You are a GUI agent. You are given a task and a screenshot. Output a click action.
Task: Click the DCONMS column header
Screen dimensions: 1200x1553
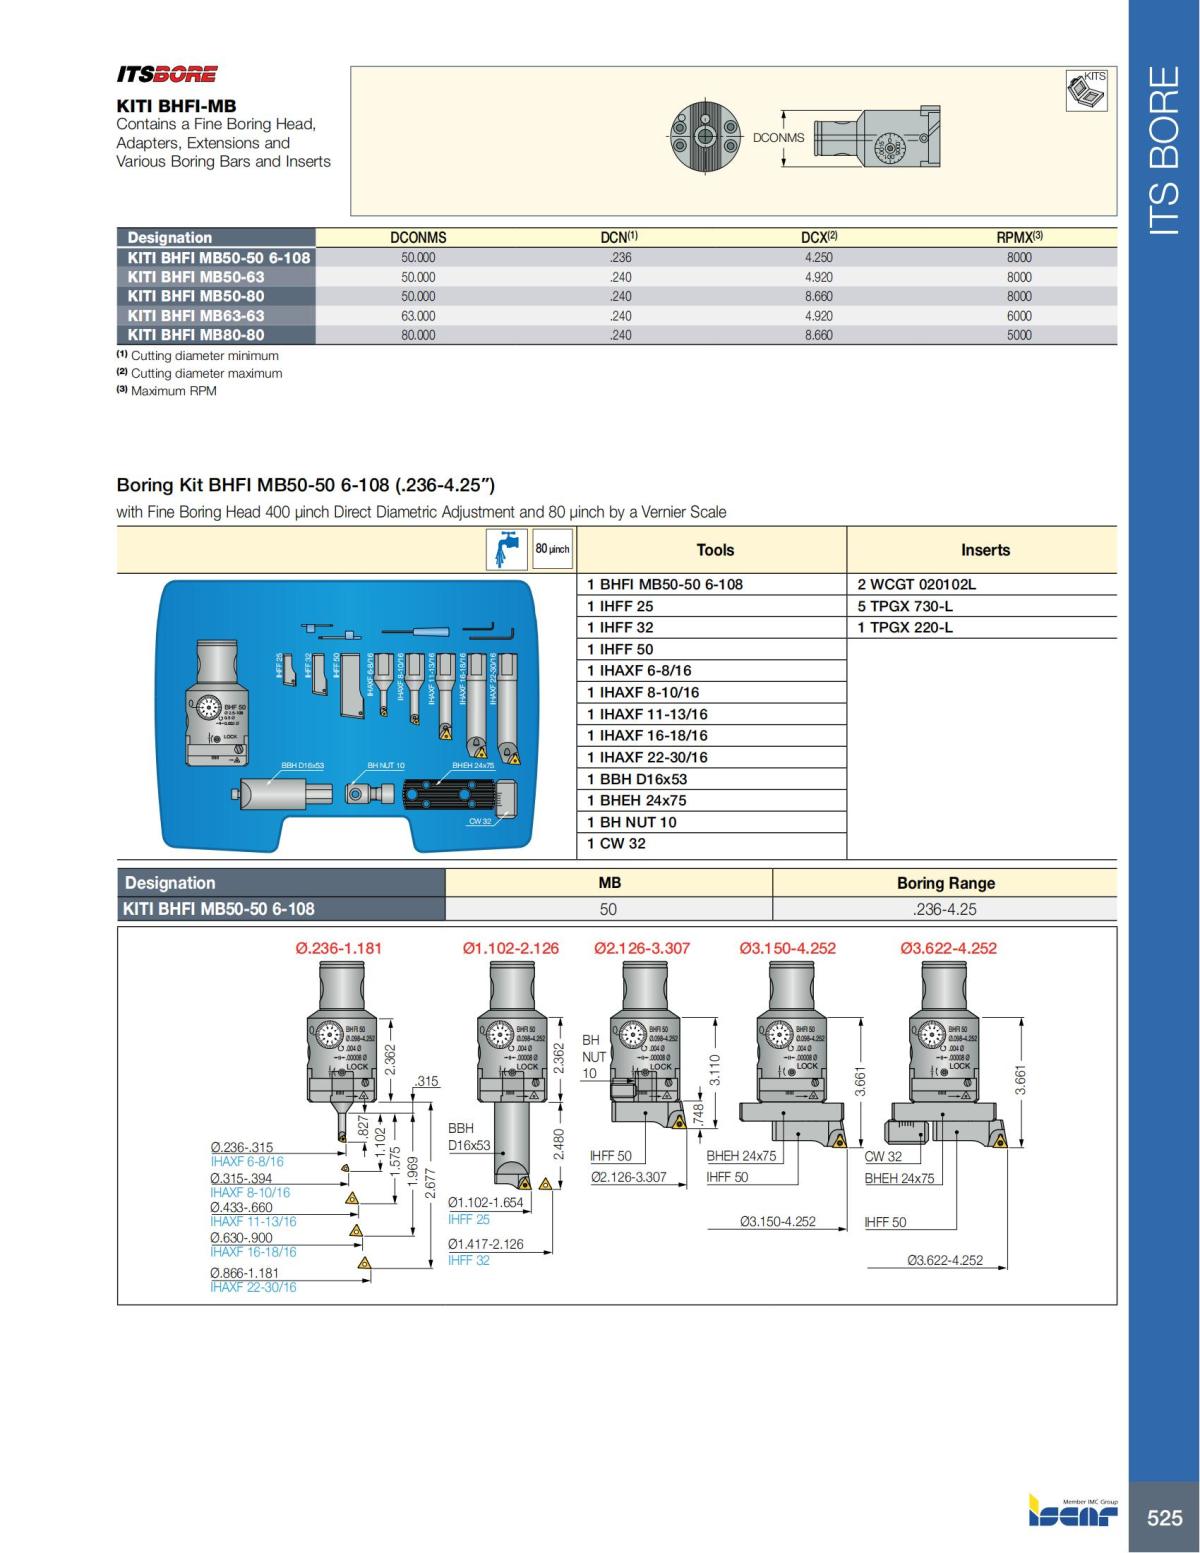[418, 238]
